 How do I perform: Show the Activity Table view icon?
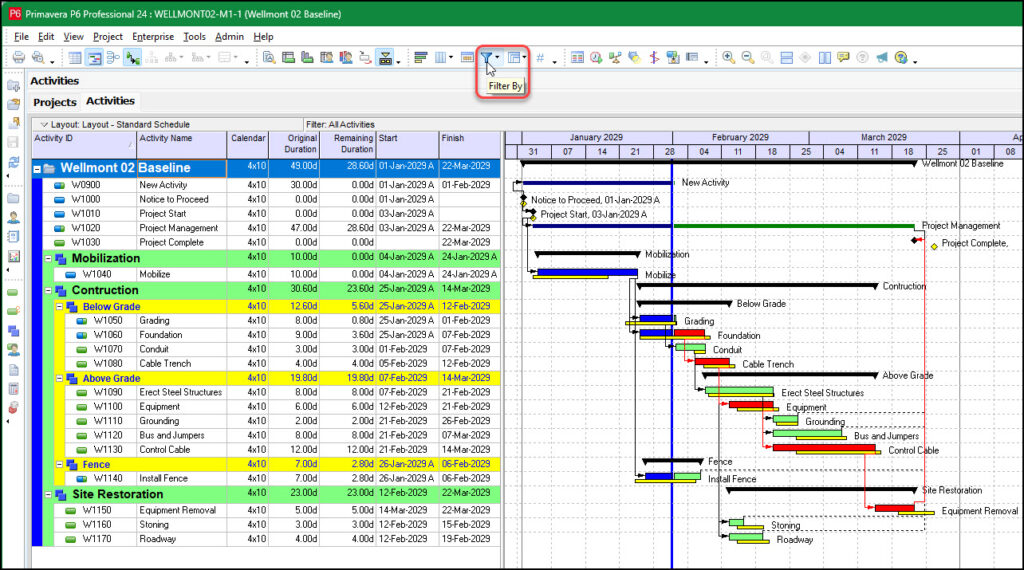click(x=75, y=58)
